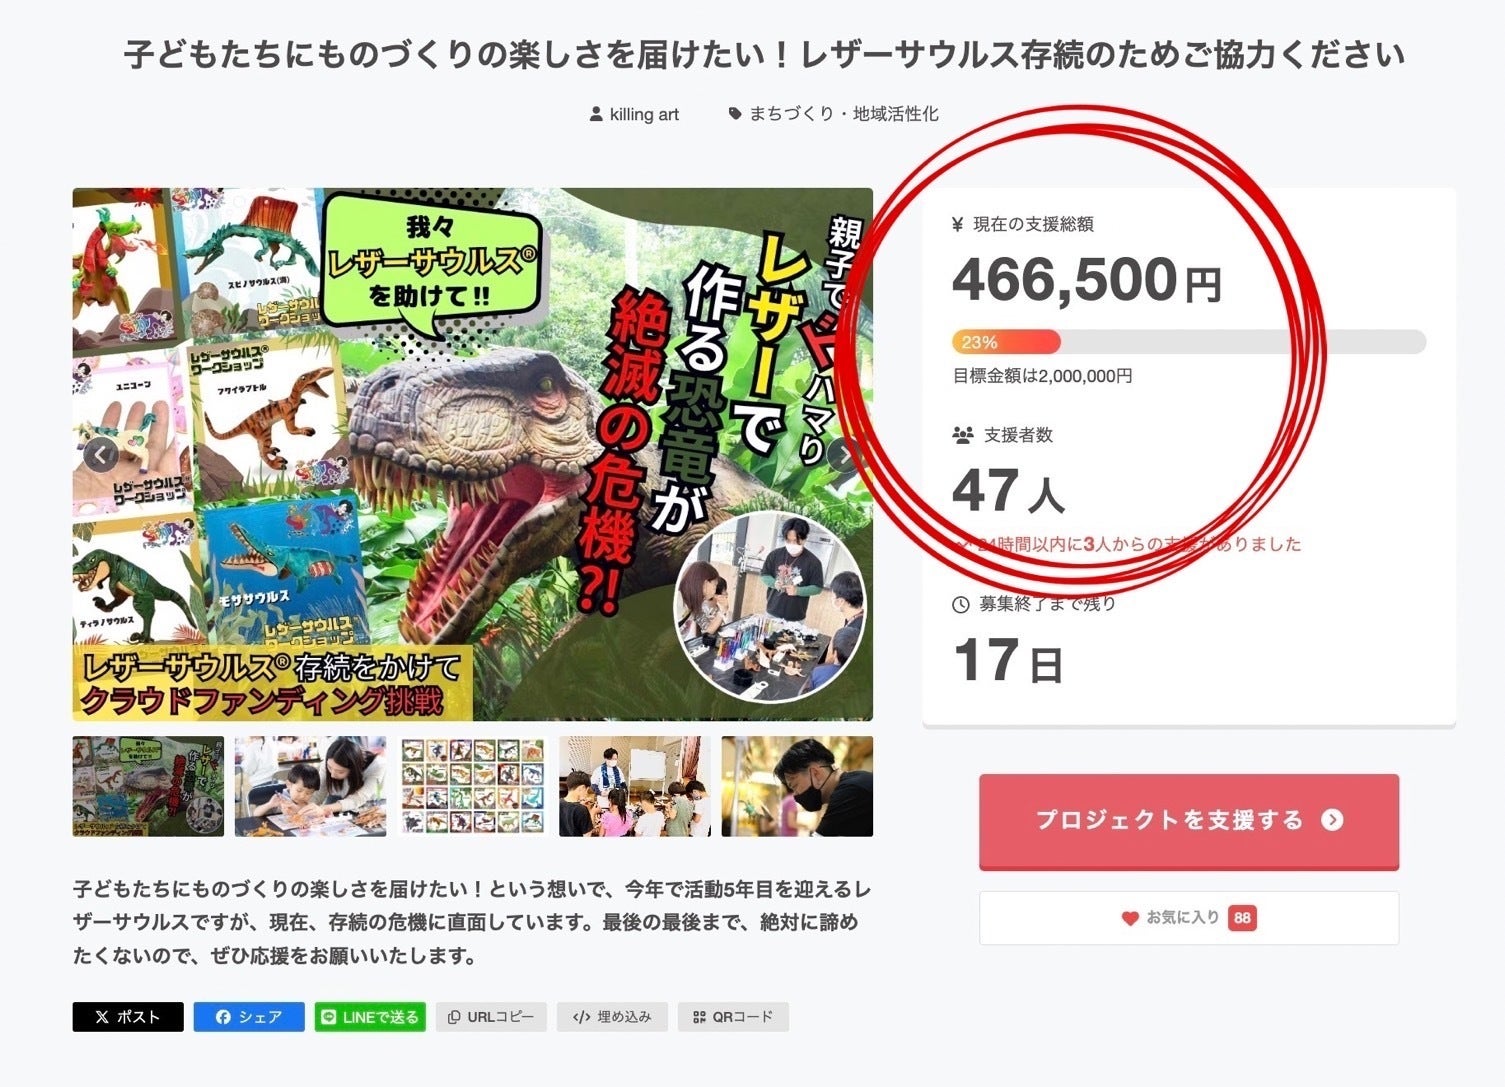Image resolution: width=1505 pixels, height=1087 pixels.
Task: Click the LINE icon on LINEで送る button
Action: click(328, 1017)
